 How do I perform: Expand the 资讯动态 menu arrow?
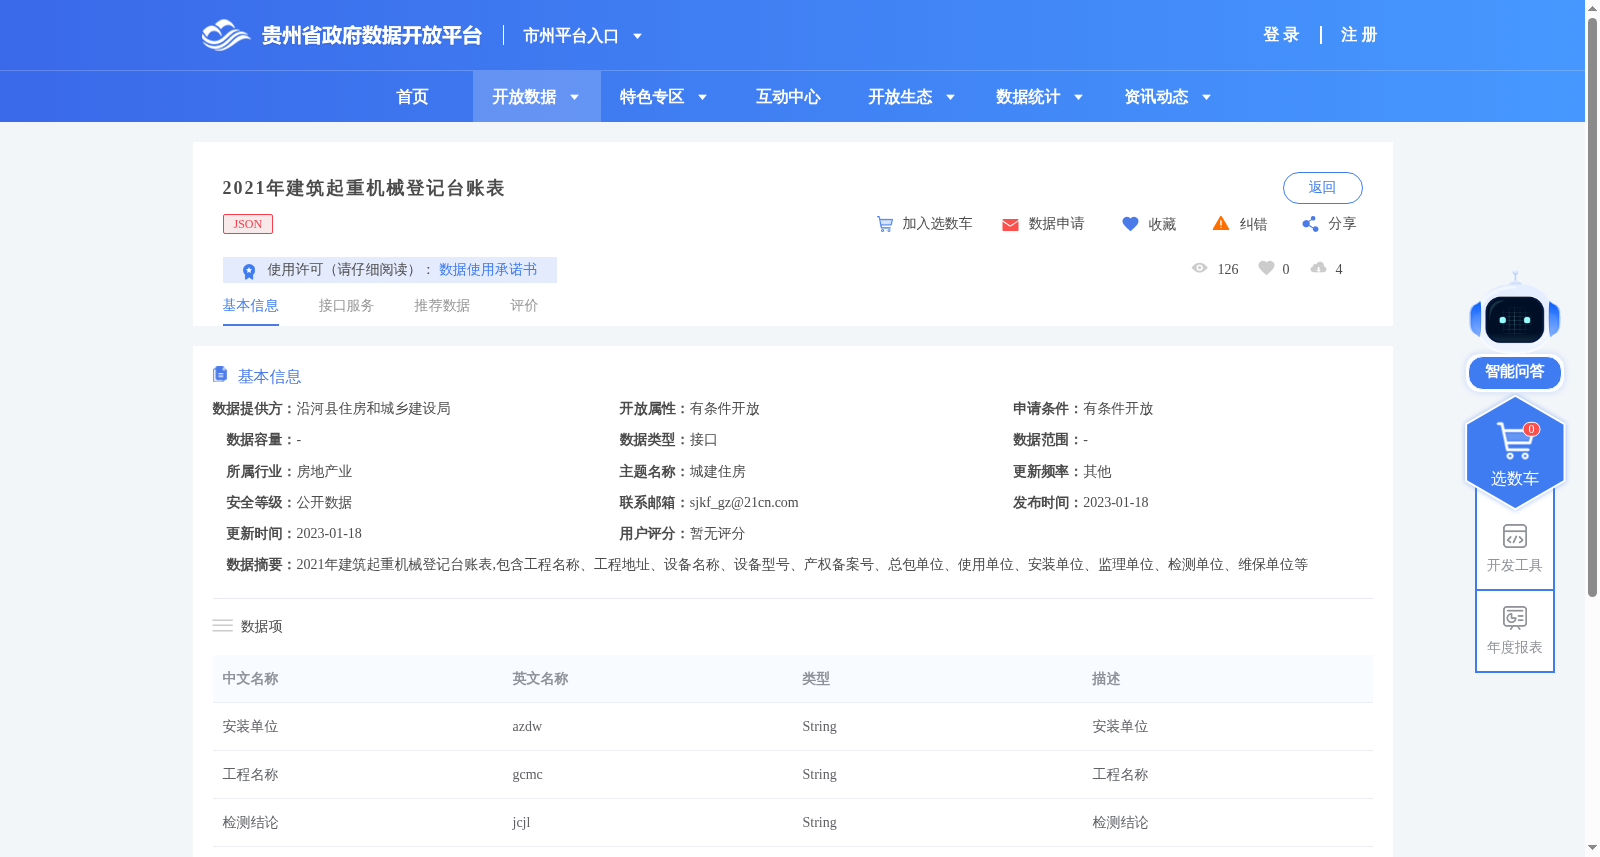click(x=1207, y=97)
